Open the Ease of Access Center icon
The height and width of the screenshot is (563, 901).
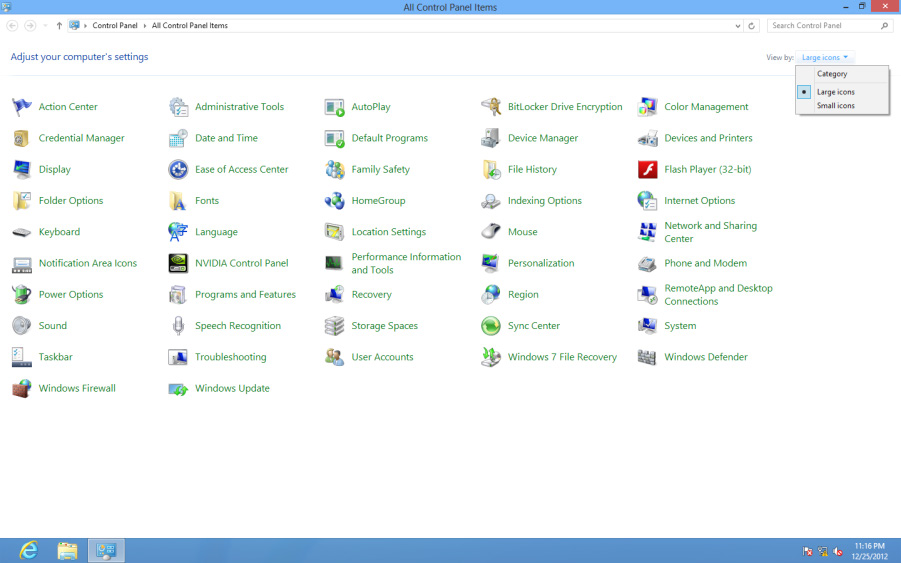tap(178, 169)
